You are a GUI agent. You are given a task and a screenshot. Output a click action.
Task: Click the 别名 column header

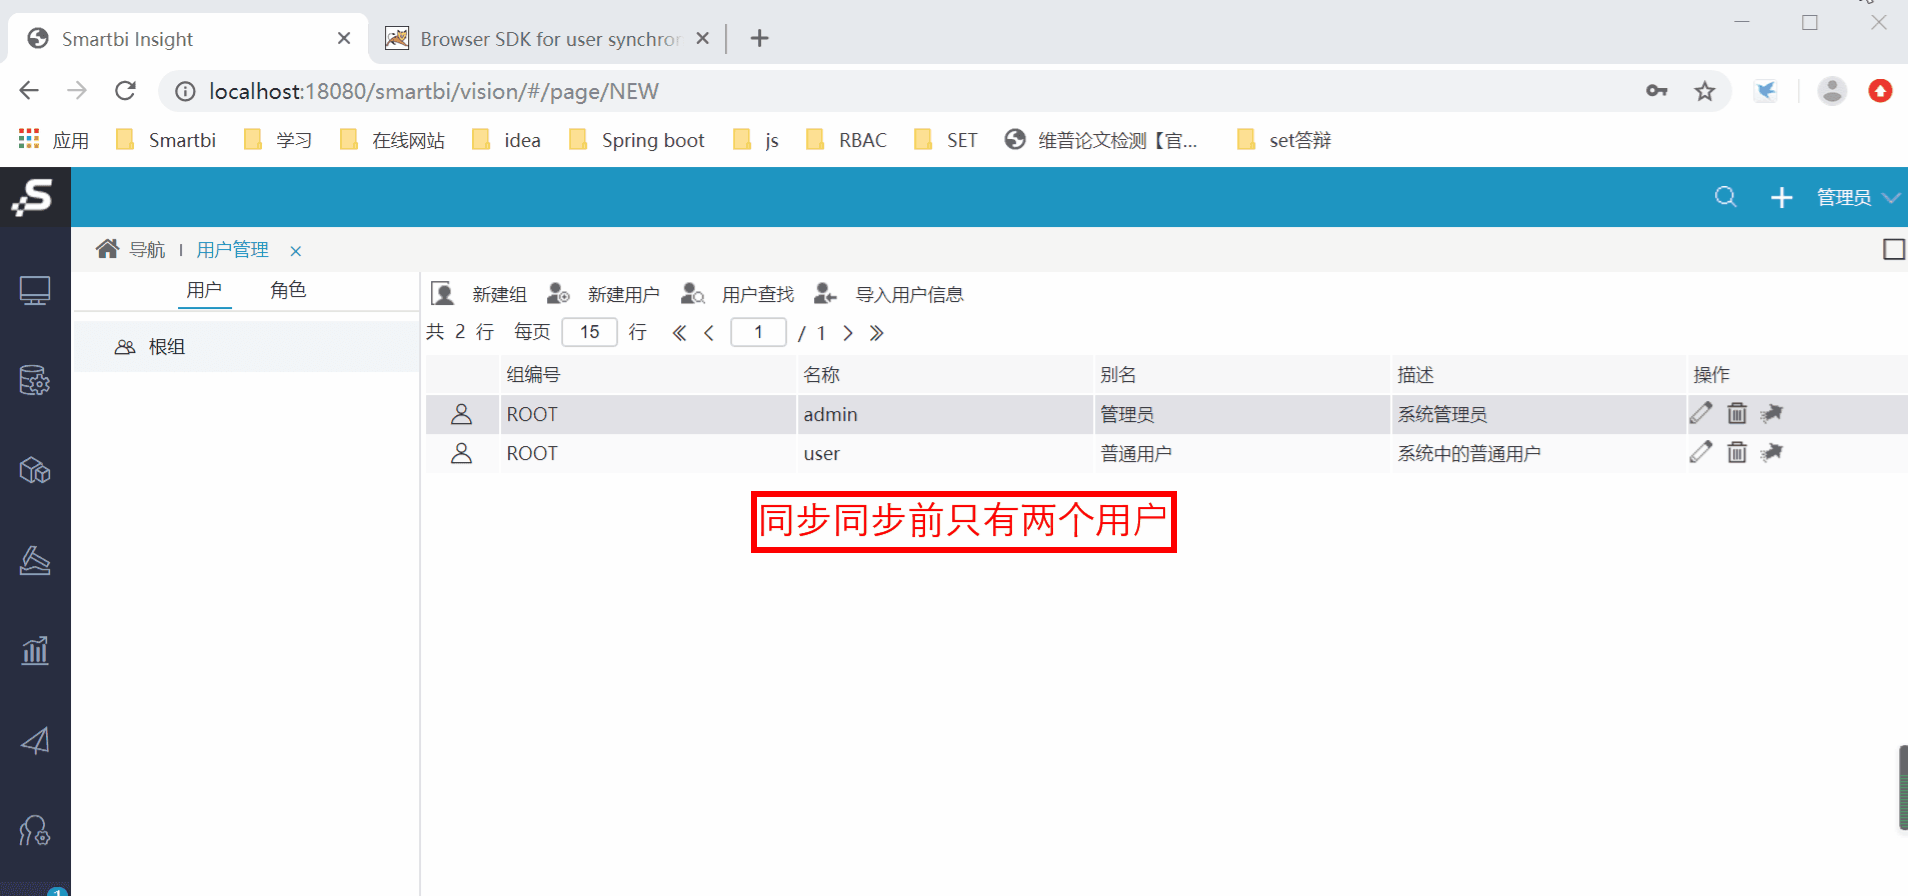coord(1241,375)
